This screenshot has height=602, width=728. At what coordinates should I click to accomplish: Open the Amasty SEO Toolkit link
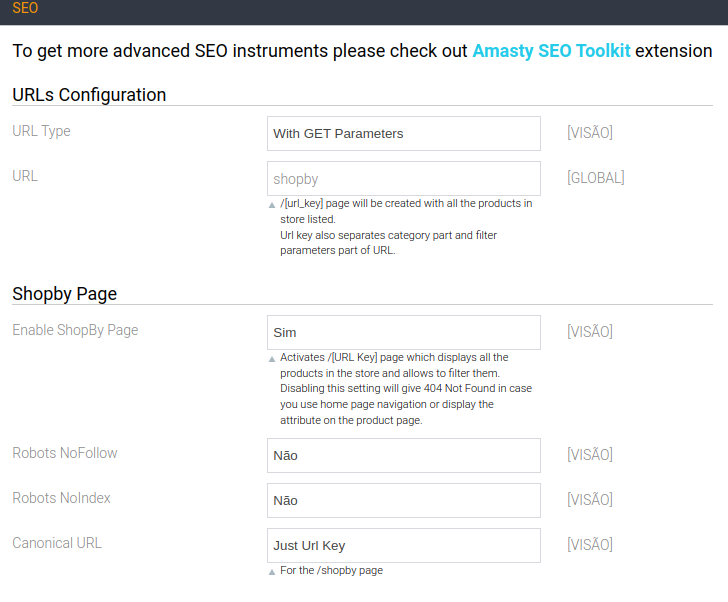pyautogui.click(x=551, y=51)
